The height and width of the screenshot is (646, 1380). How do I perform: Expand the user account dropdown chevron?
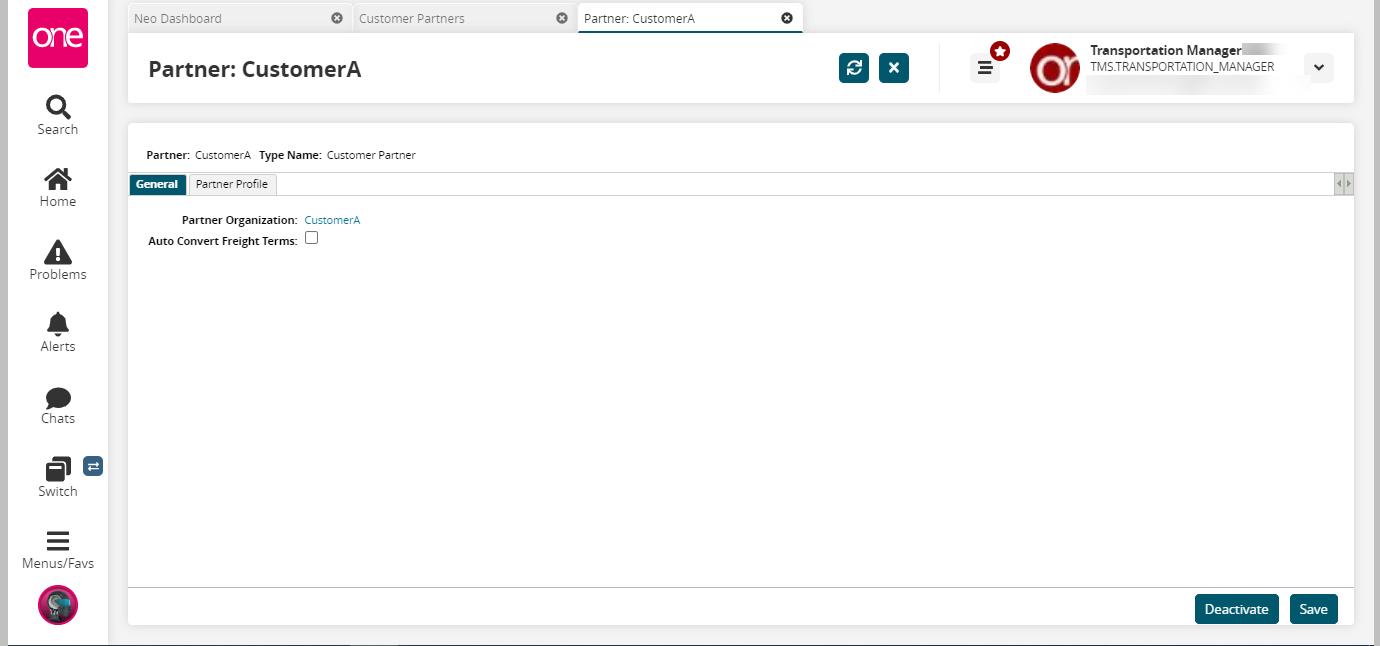click(x=1319, y=68)
